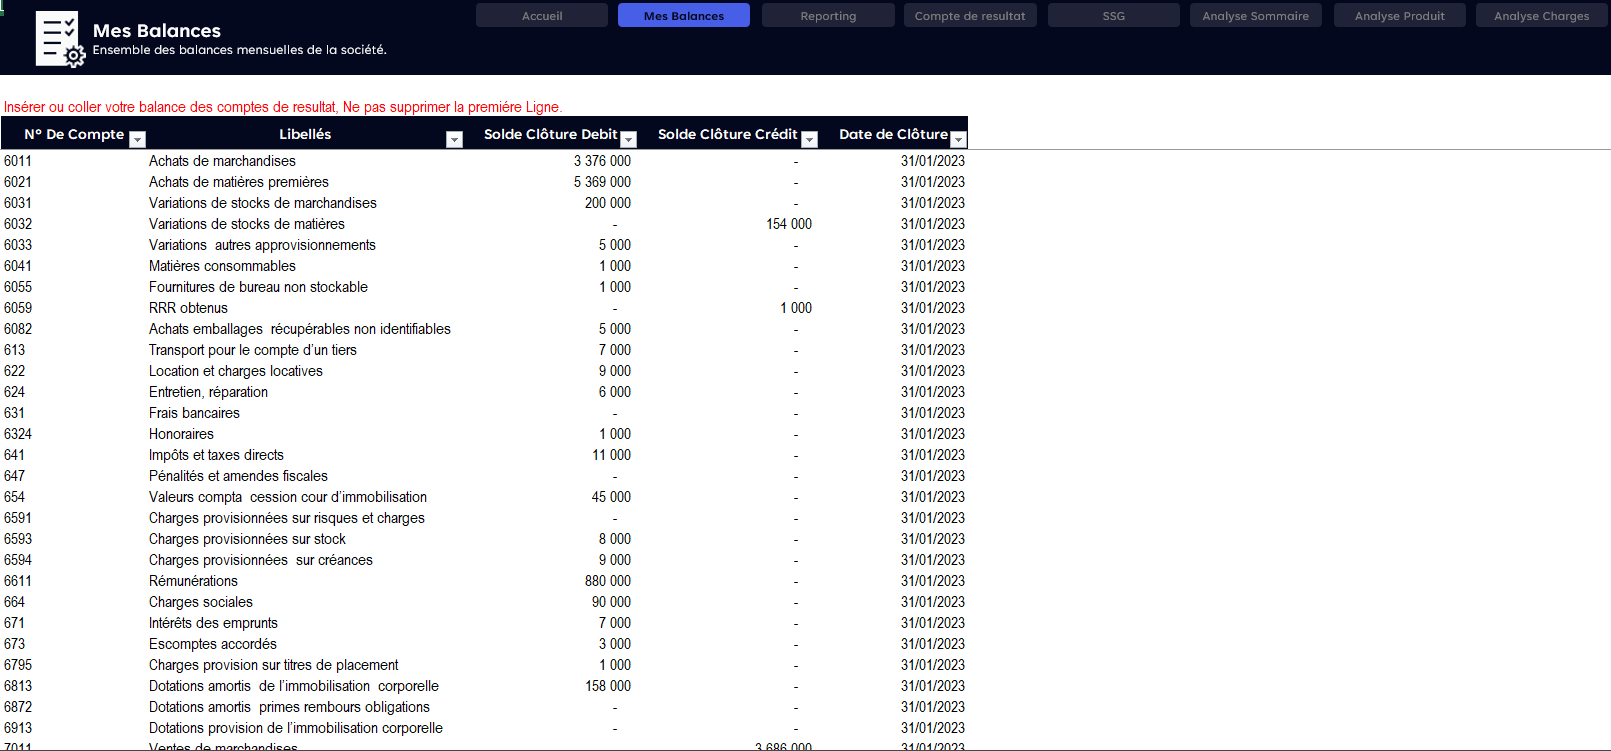Select the Mes Balances tab

click(x=684, y=16)
